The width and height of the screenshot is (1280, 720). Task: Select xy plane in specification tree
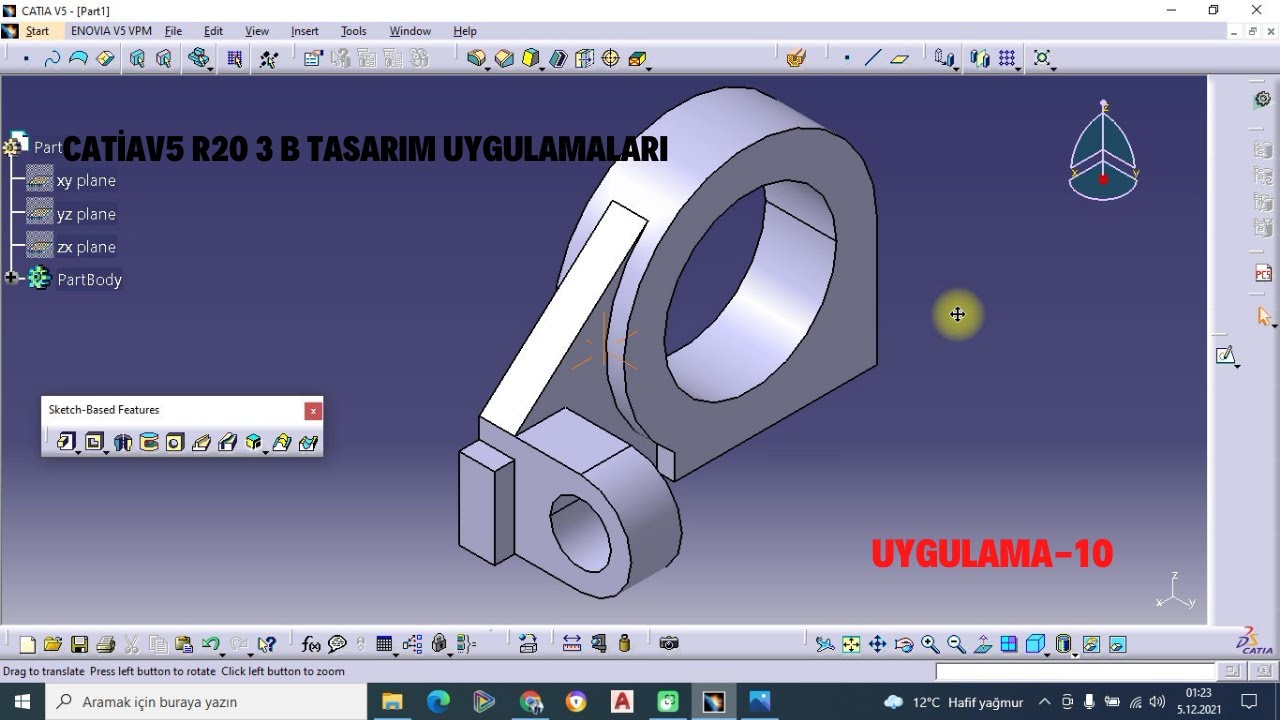click(x=86, y=181)
